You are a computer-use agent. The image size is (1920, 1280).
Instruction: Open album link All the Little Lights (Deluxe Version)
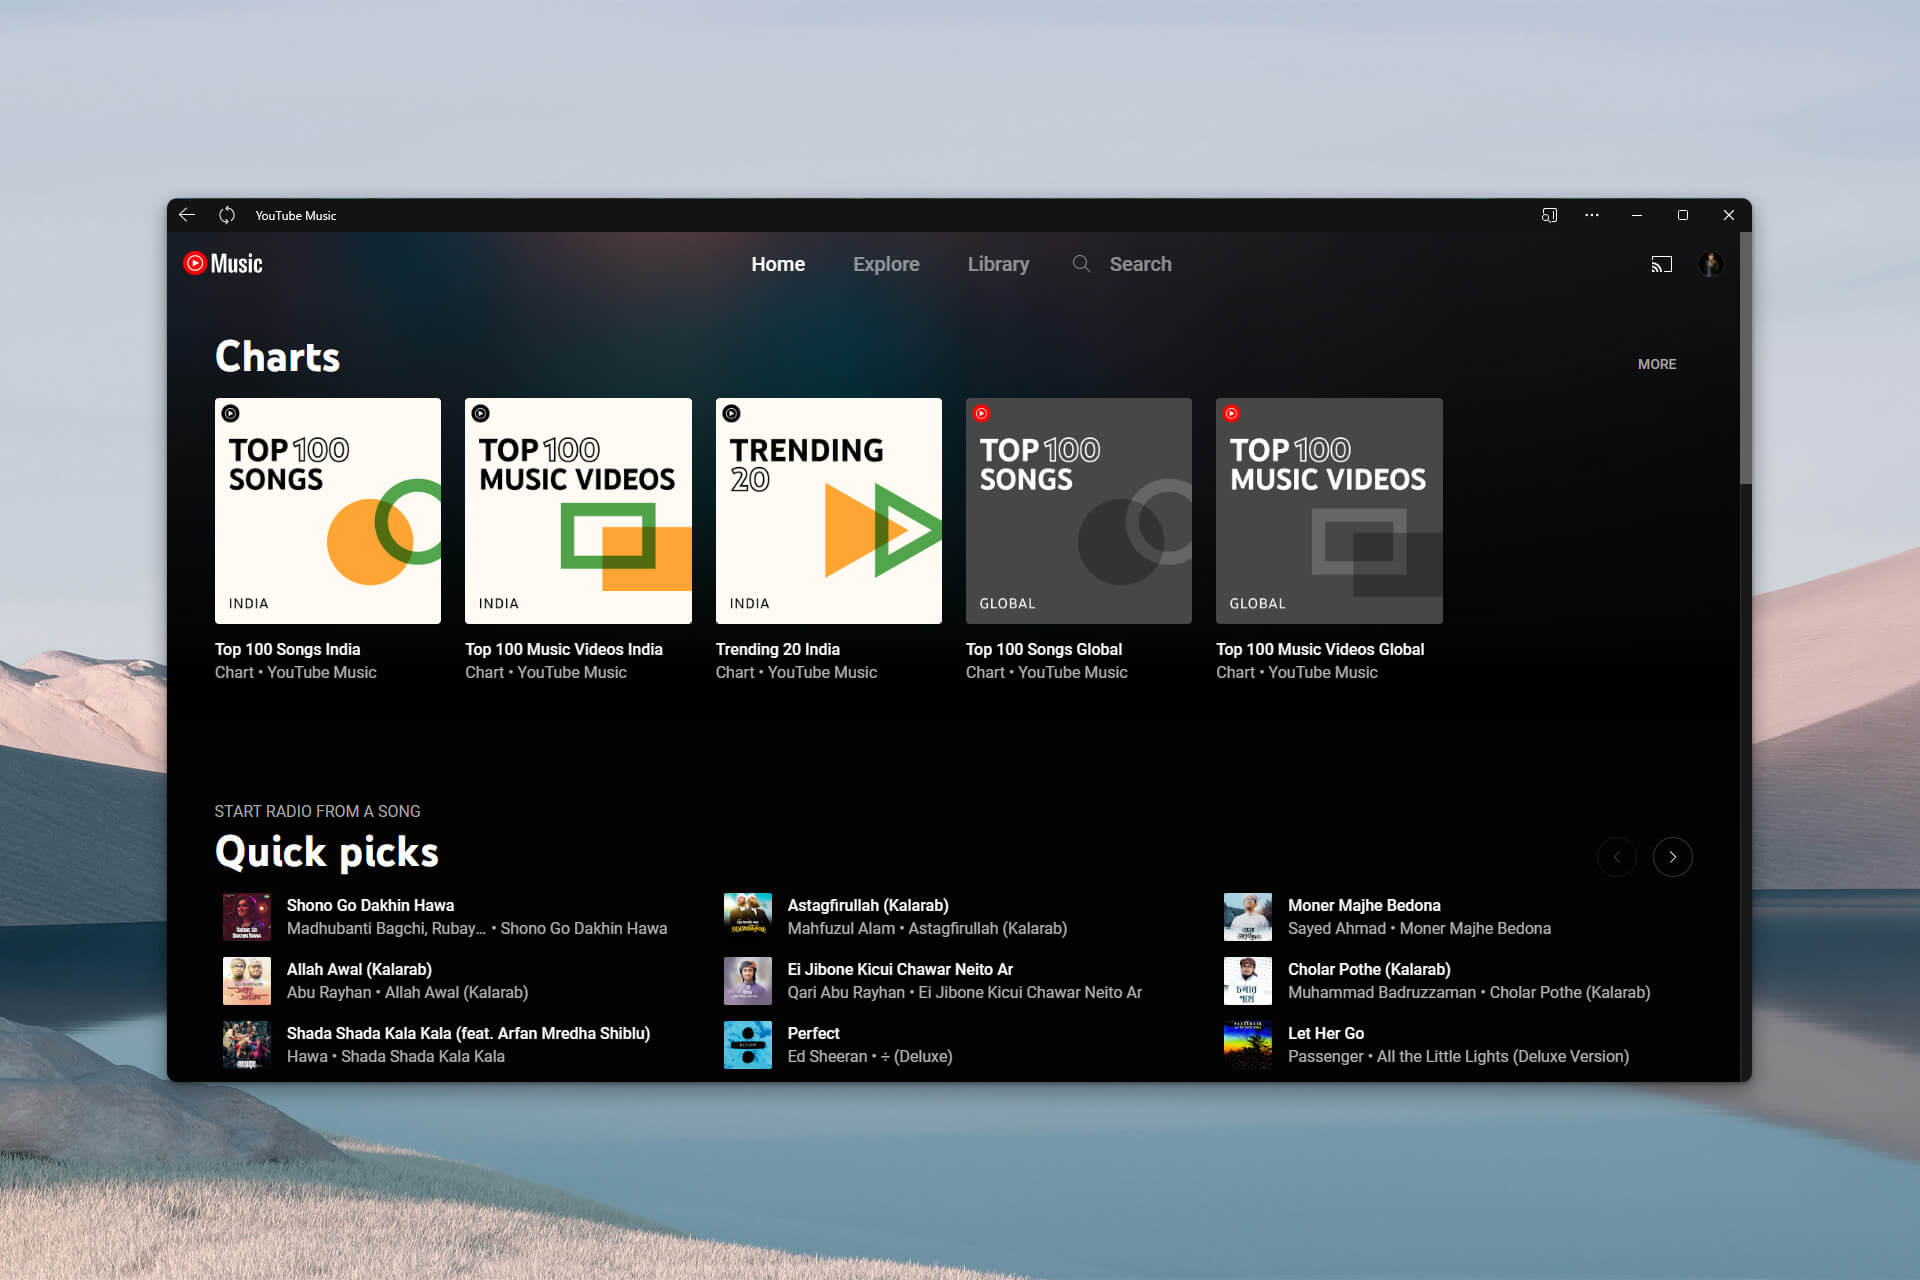[1503, 1056]
